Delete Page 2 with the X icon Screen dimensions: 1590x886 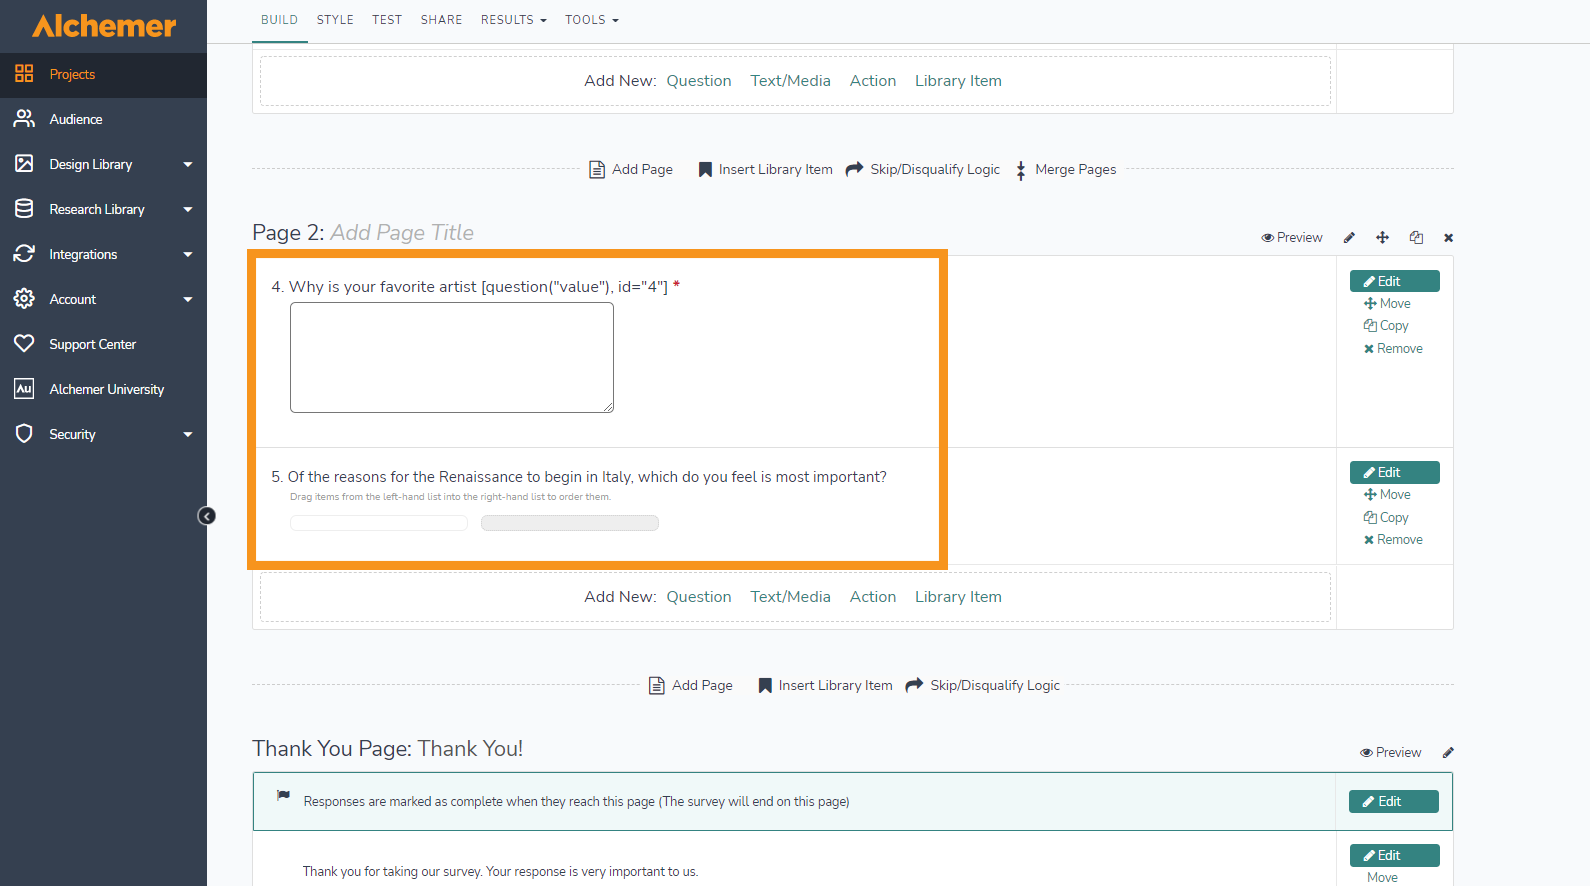tap(1448, 238)
